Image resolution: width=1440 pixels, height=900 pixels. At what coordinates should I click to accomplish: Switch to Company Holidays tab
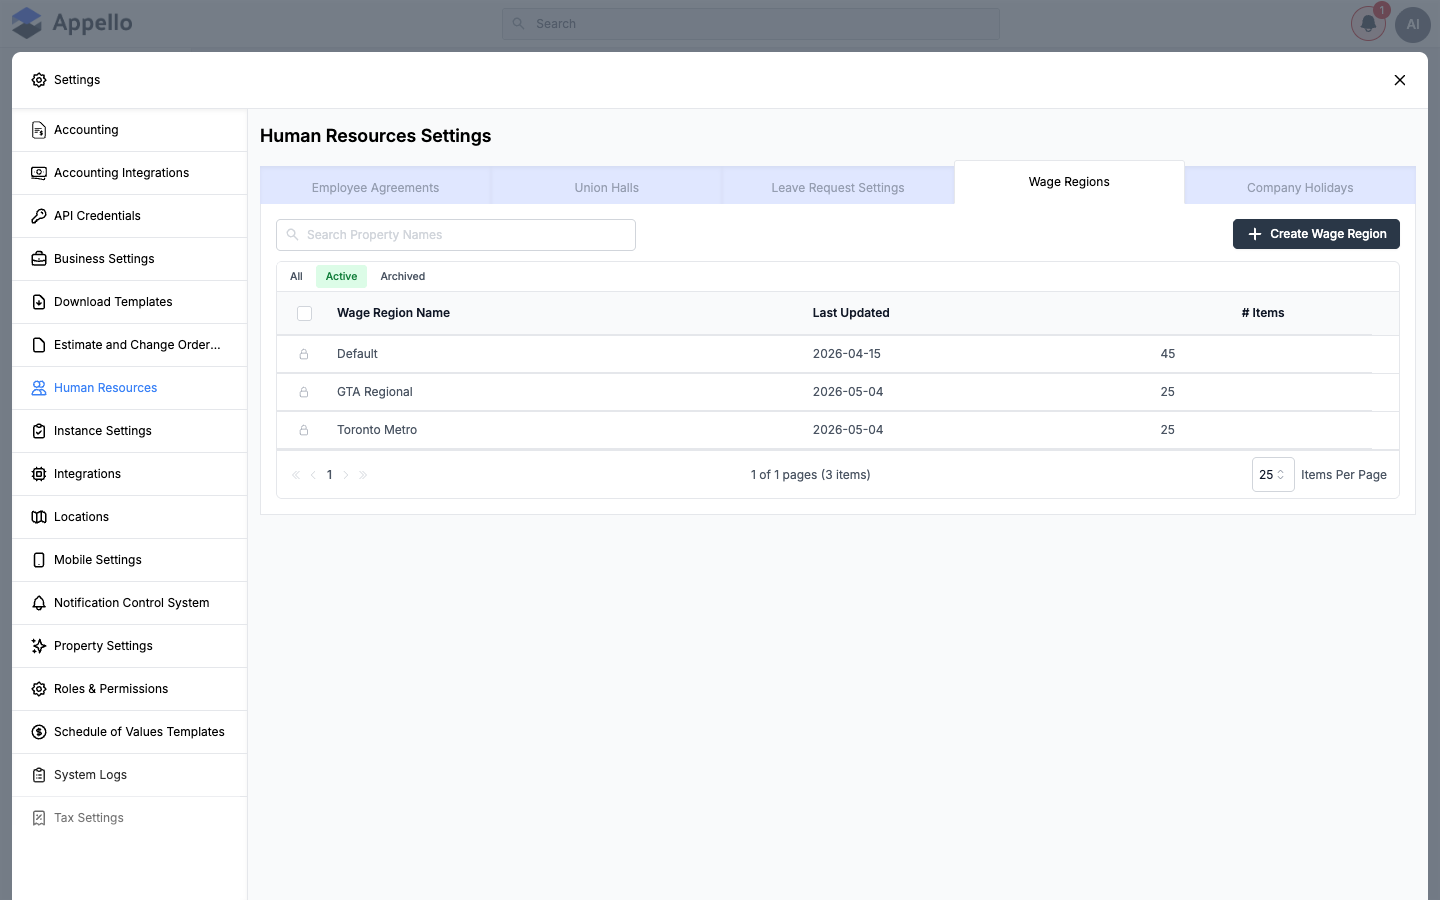1300,188
